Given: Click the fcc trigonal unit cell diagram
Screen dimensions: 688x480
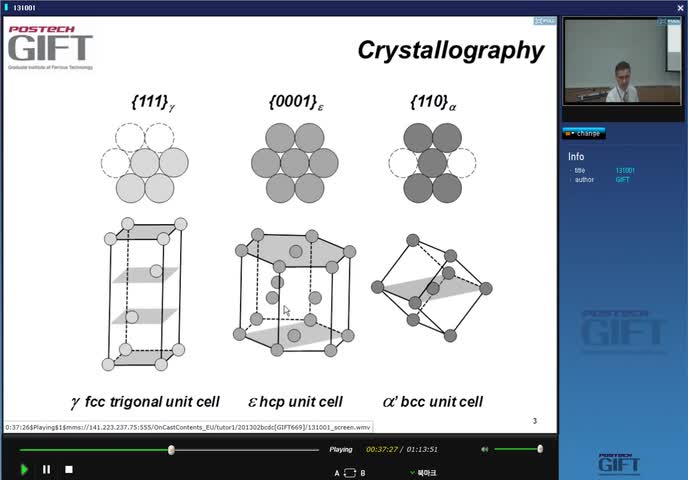Looking at the screenshot, I should (145, 294).
